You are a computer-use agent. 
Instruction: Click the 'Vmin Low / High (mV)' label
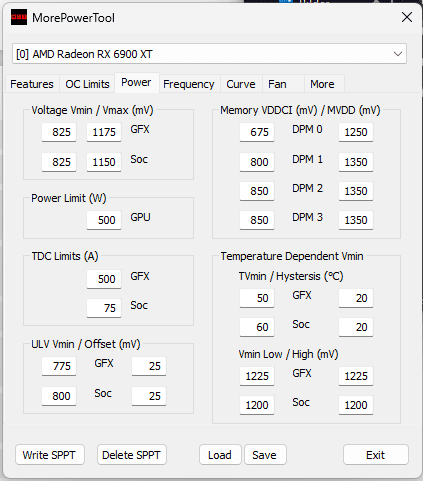(288, 354)
